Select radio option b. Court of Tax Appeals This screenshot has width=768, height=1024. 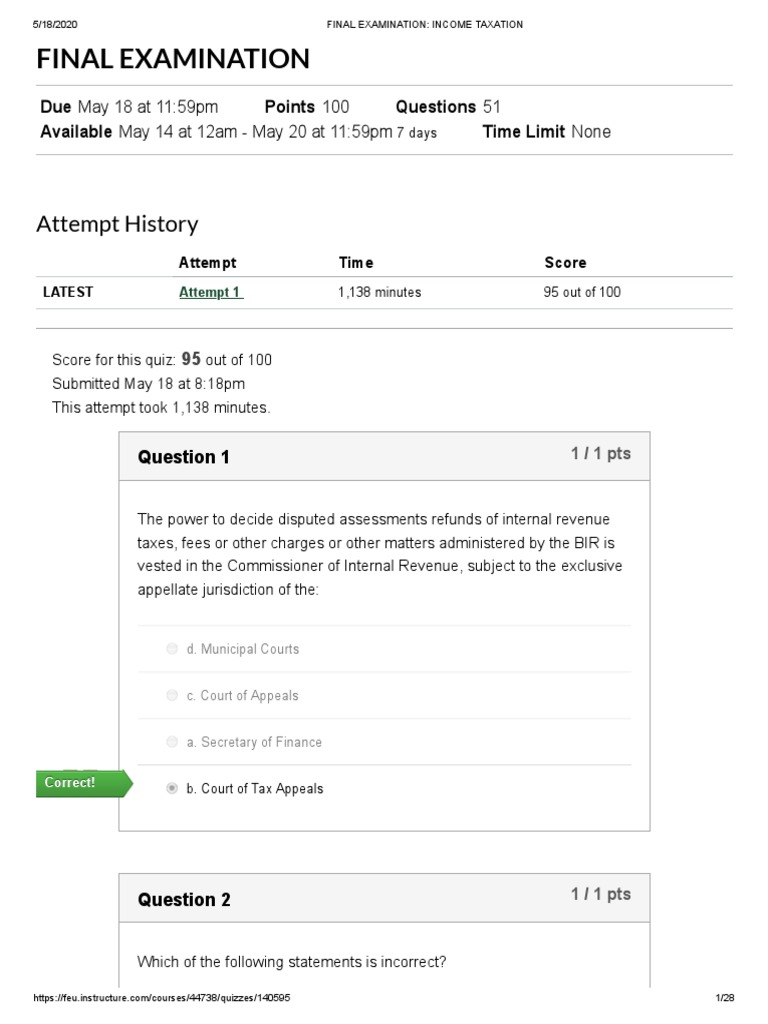172,788
